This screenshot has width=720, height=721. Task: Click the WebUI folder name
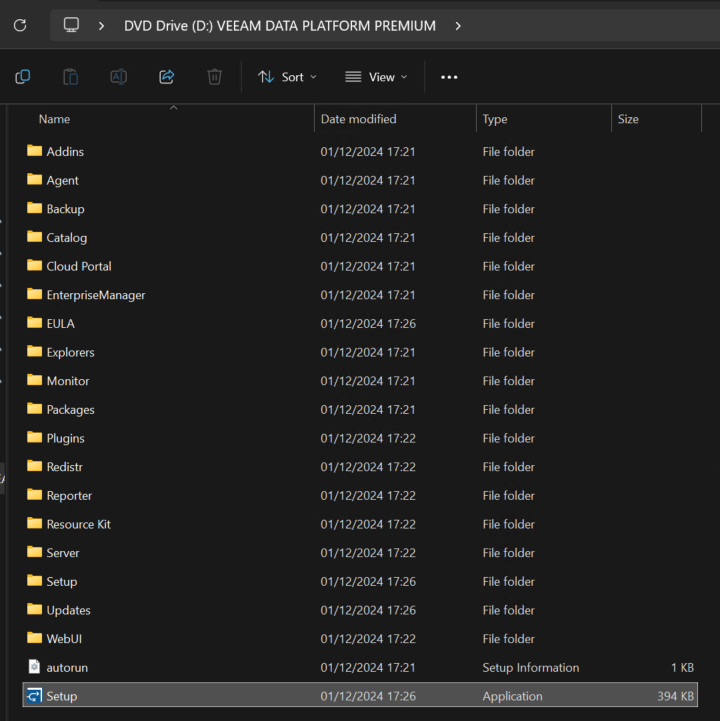(64, 638)
